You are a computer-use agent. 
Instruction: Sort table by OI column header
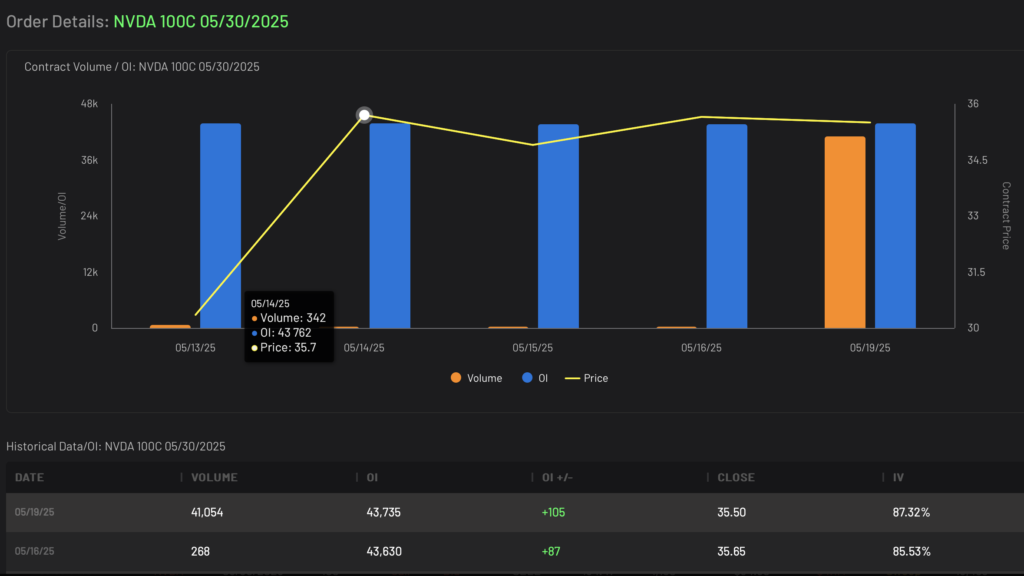pyautogui.click(x=372, y=477)
